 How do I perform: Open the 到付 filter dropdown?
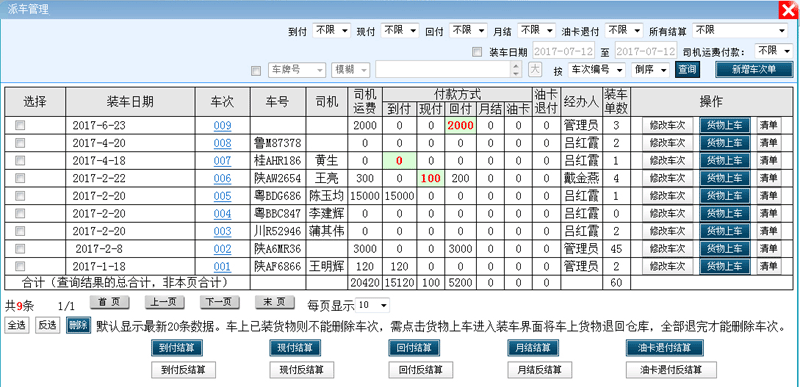[332, 31]
